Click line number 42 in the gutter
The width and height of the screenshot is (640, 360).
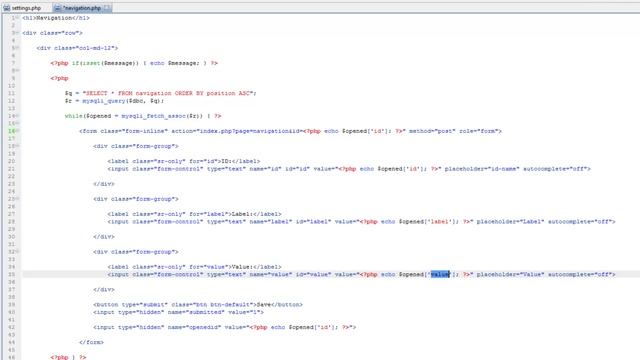(11, 327)
